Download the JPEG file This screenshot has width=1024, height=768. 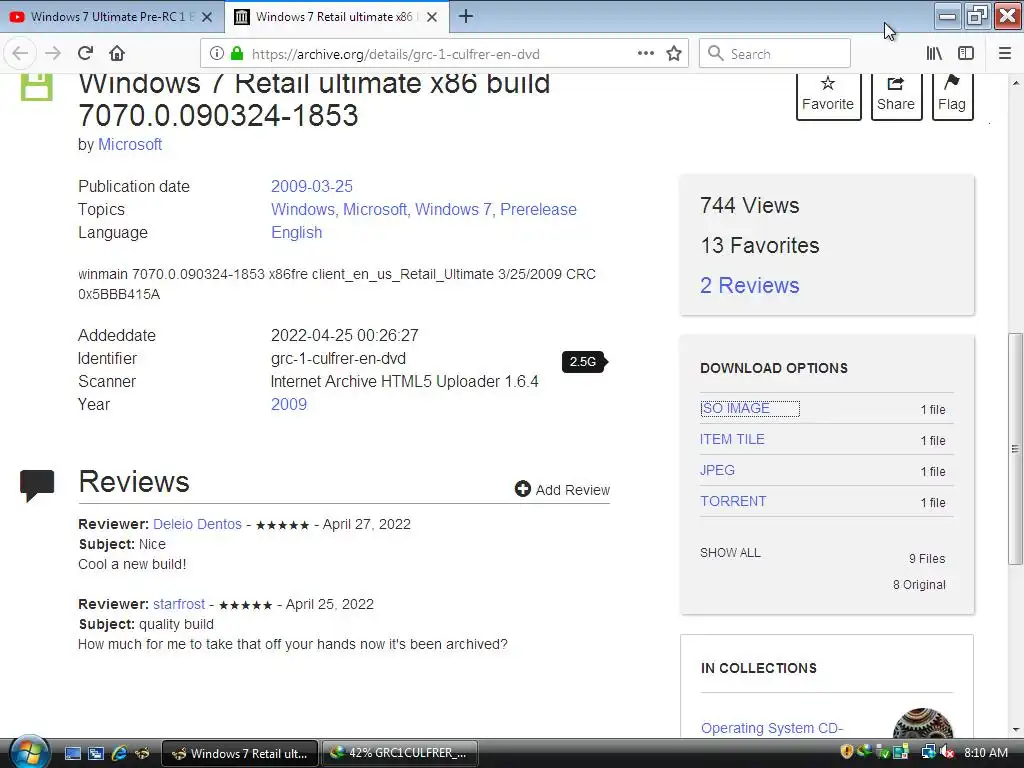pyautogui.click(x=717, y=470)
